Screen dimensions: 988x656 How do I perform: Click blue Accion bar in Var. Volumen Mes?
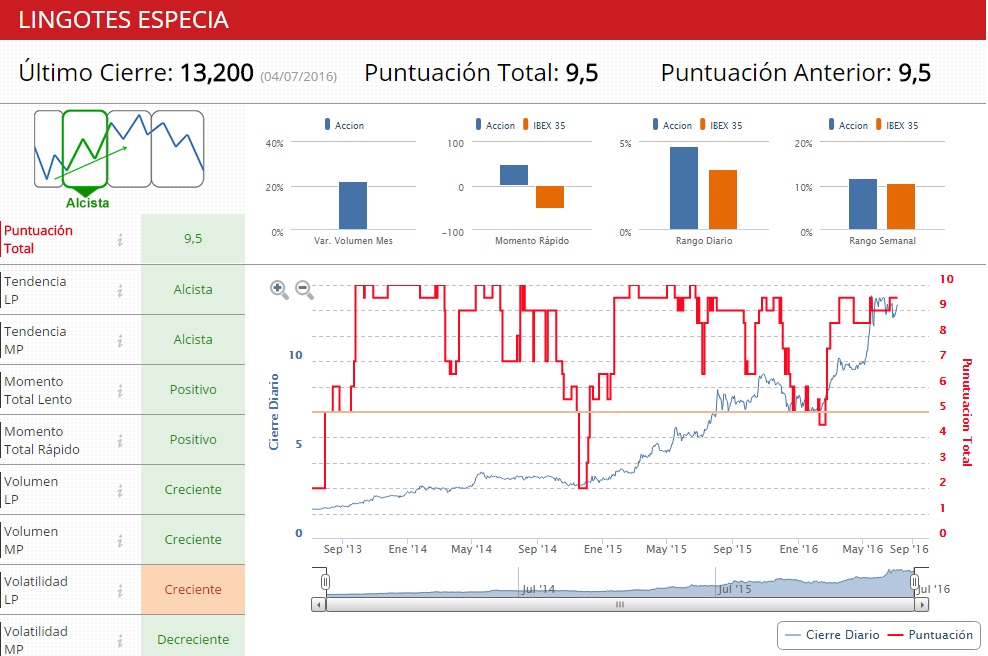(x=353, y=205)
